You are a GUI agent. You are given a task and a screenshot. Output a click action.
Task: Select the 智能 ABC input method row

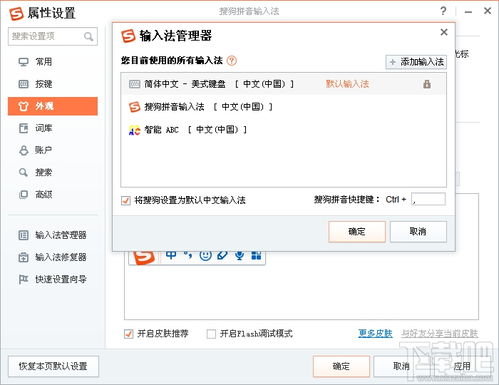[x=283, y=129]
